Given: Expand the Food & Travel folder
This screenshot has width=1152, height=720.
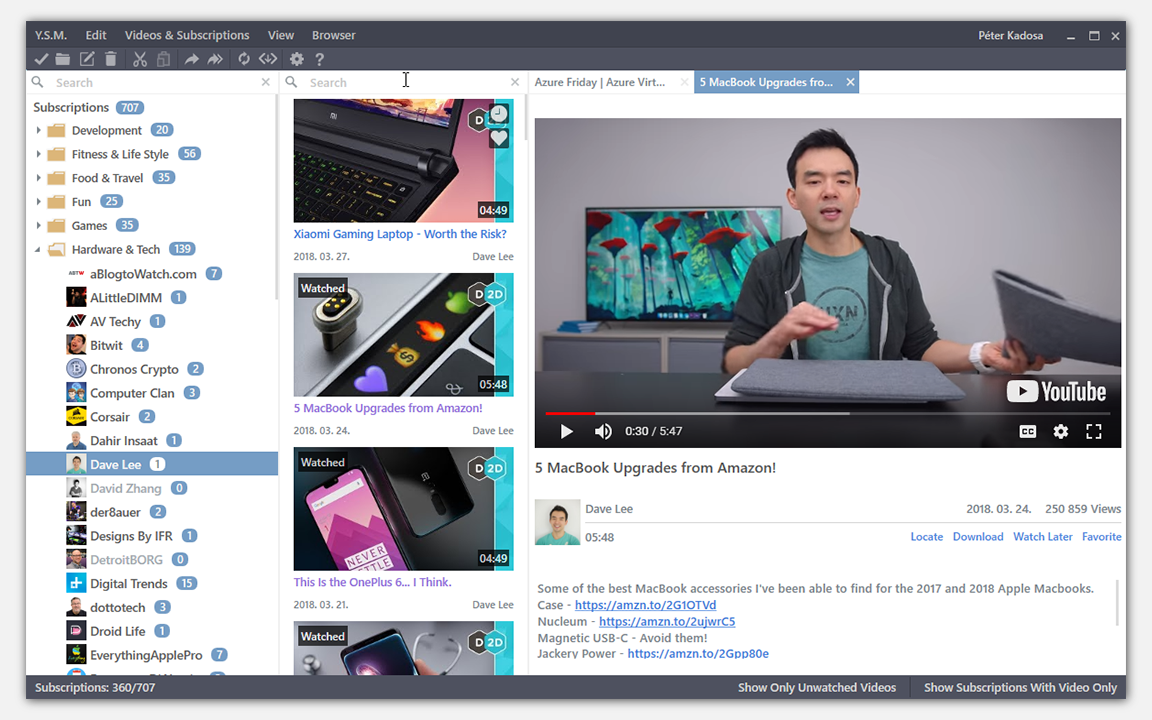Looking at the screenshot, I should (x=38, y=178).
